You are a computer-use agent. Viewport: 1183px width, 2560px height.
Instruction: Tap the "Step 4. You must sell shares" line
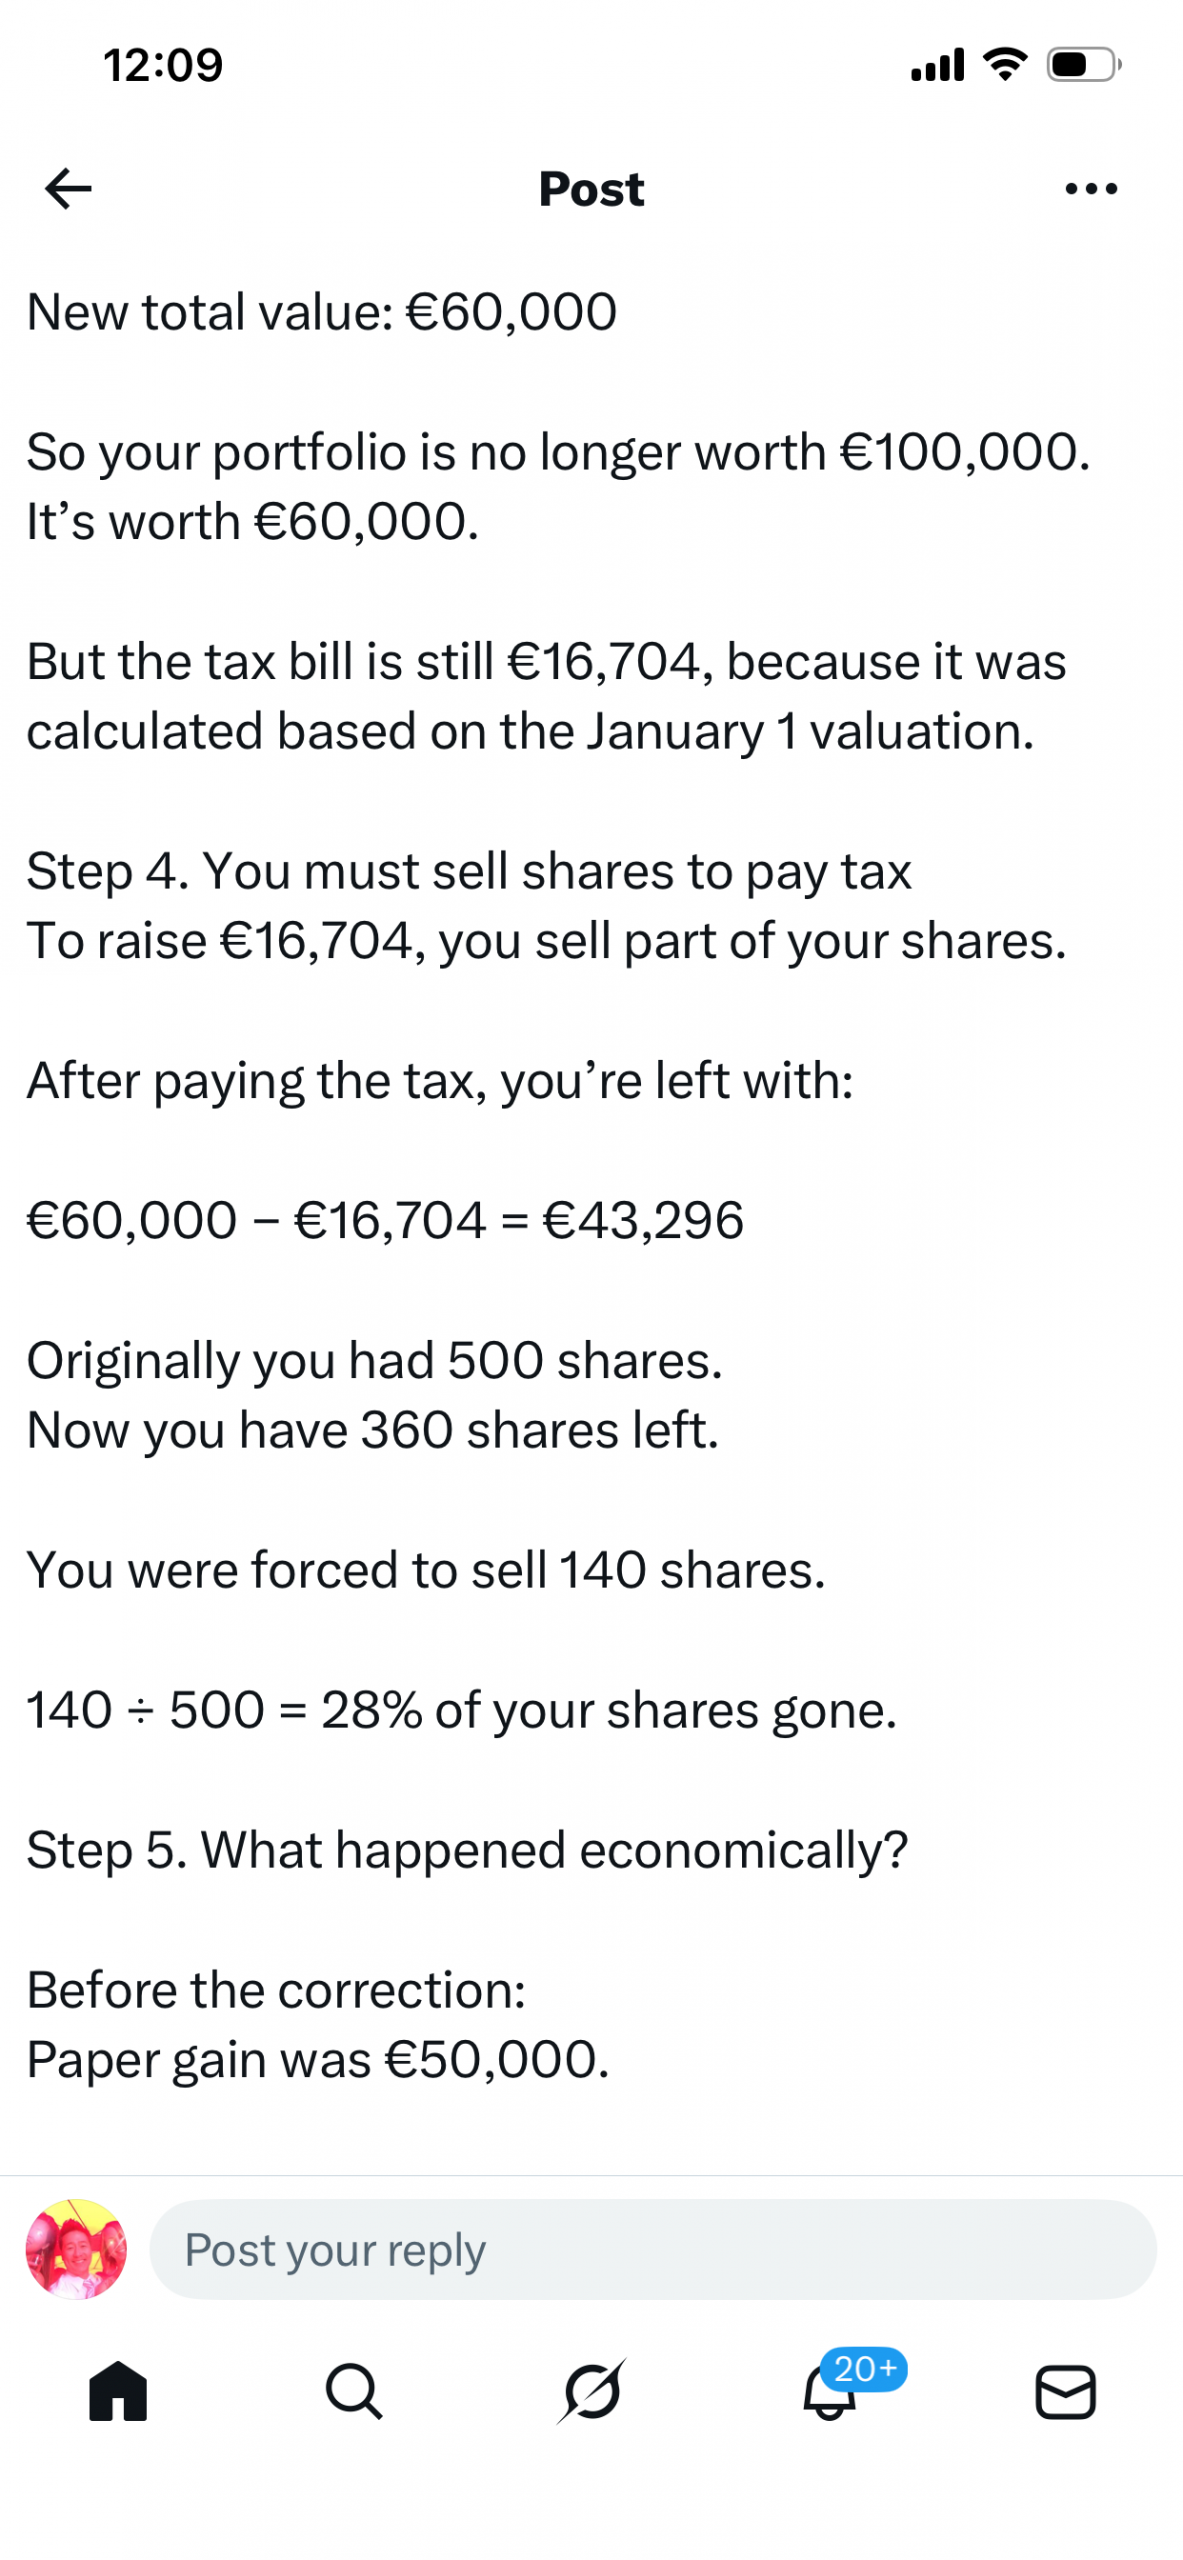[x=468, y=871]
